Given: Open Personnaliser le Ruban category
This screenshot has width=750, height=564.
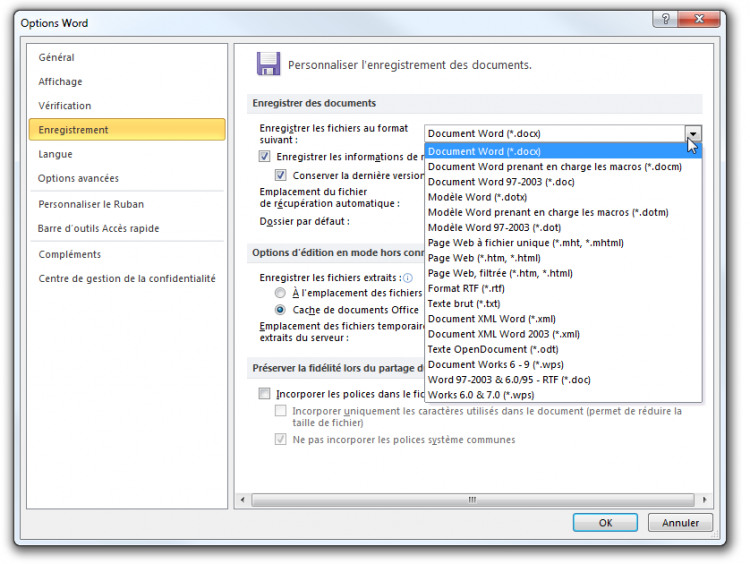Looking at the screenshot, I should point(127,204).
